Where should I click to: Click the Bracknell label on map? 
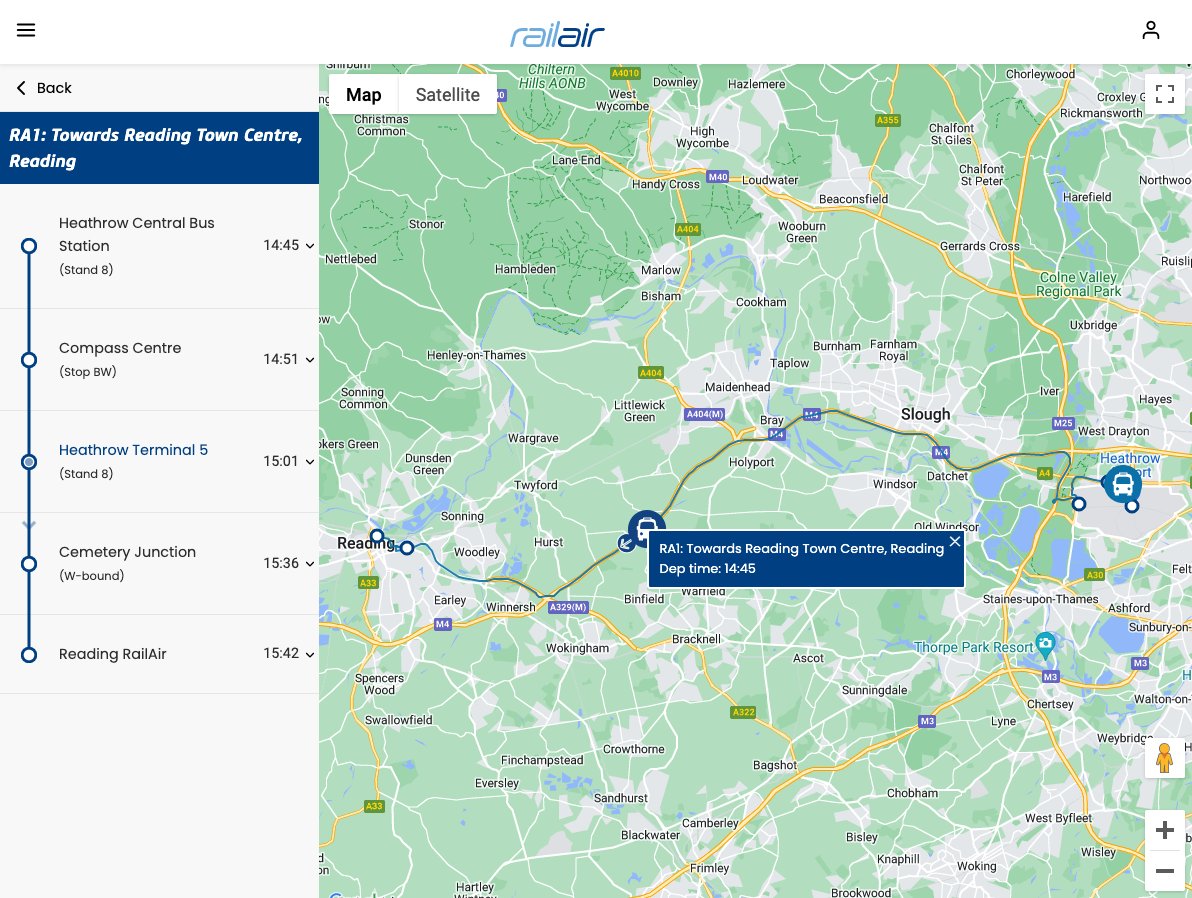tap(696, 639)
